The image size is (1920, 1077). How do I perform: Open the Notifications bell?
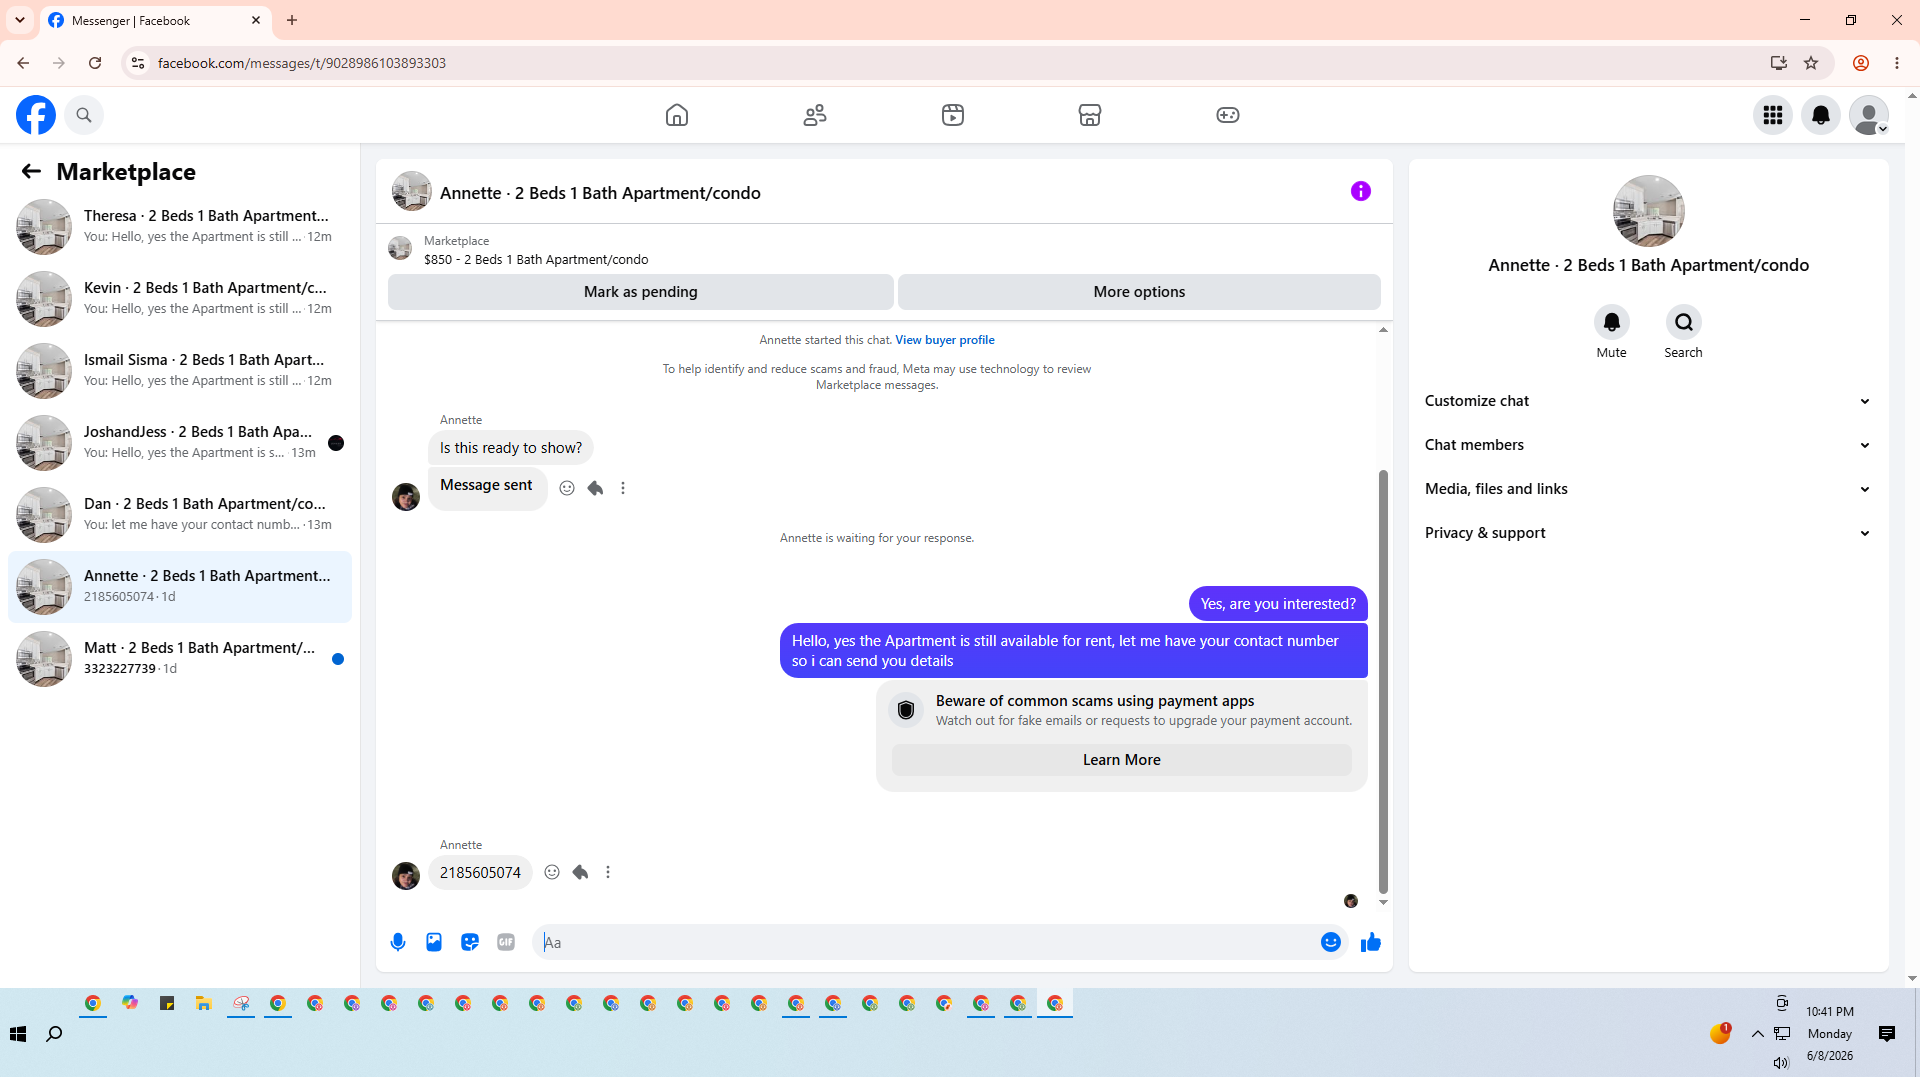(x=1821, y=115)
